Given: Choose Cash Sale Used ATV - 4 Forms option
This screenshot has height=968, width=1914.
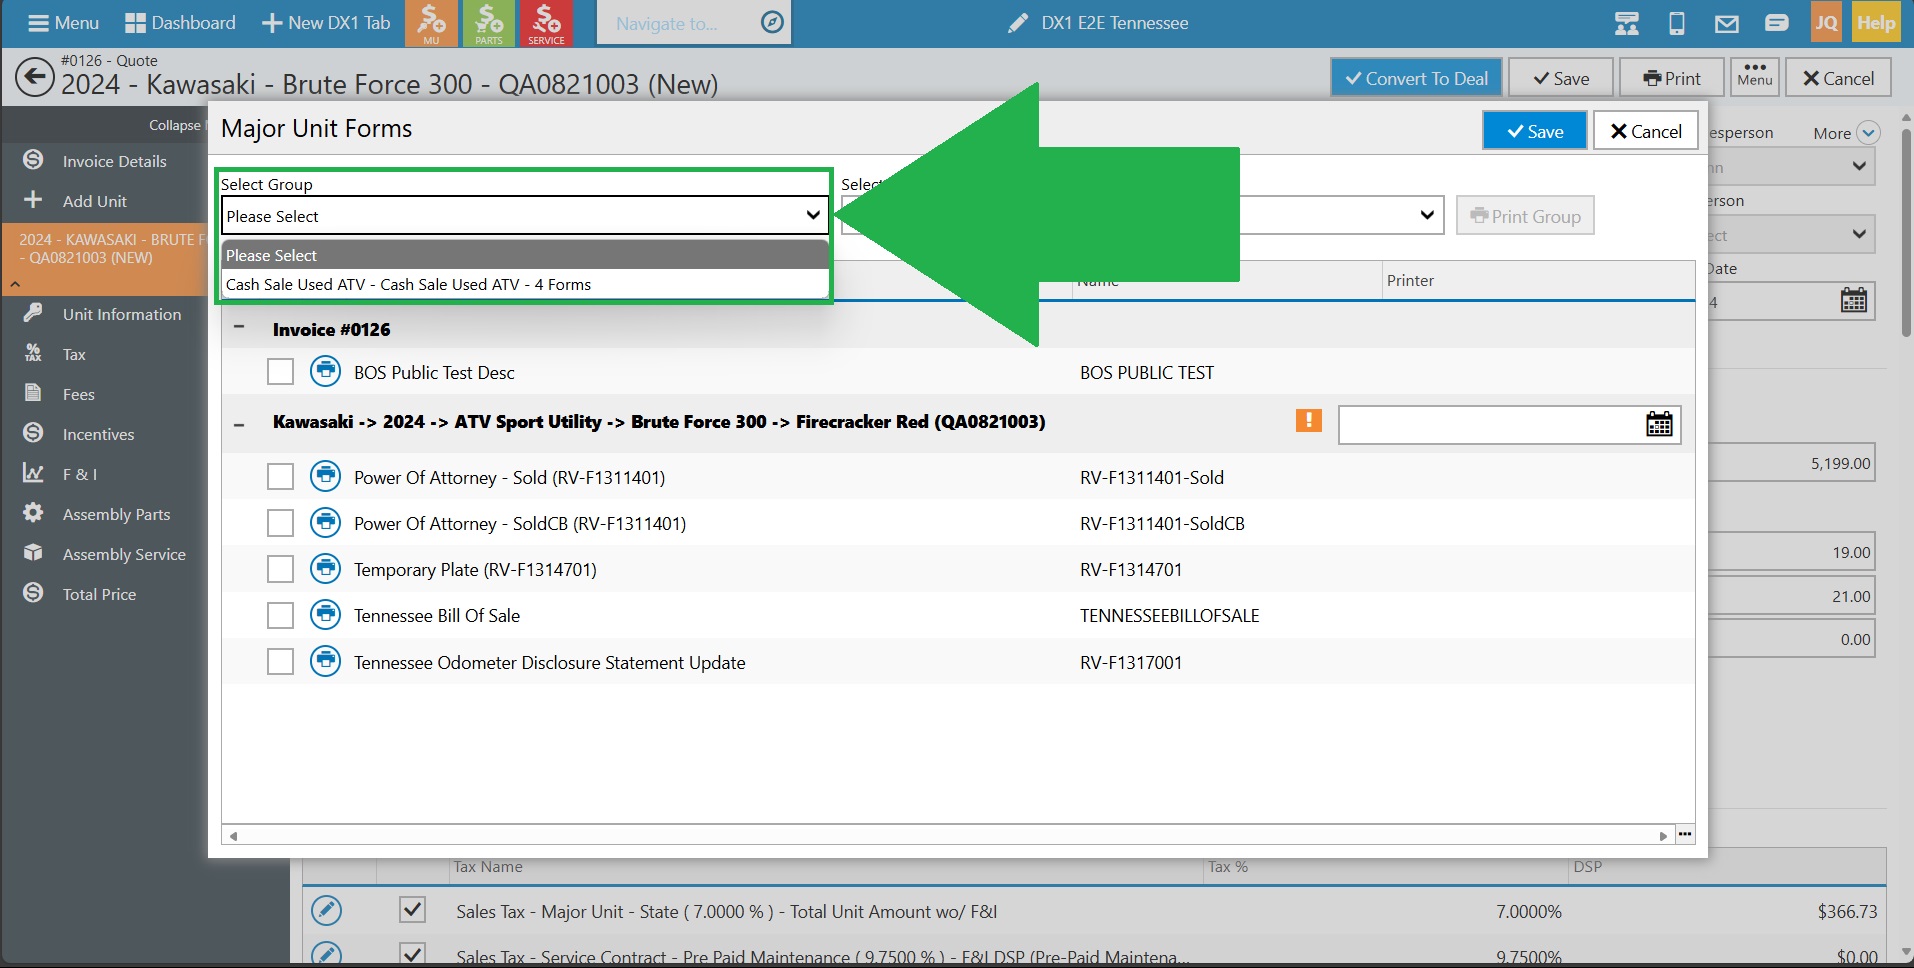Looking at the screenshot, I should [525, 284].
